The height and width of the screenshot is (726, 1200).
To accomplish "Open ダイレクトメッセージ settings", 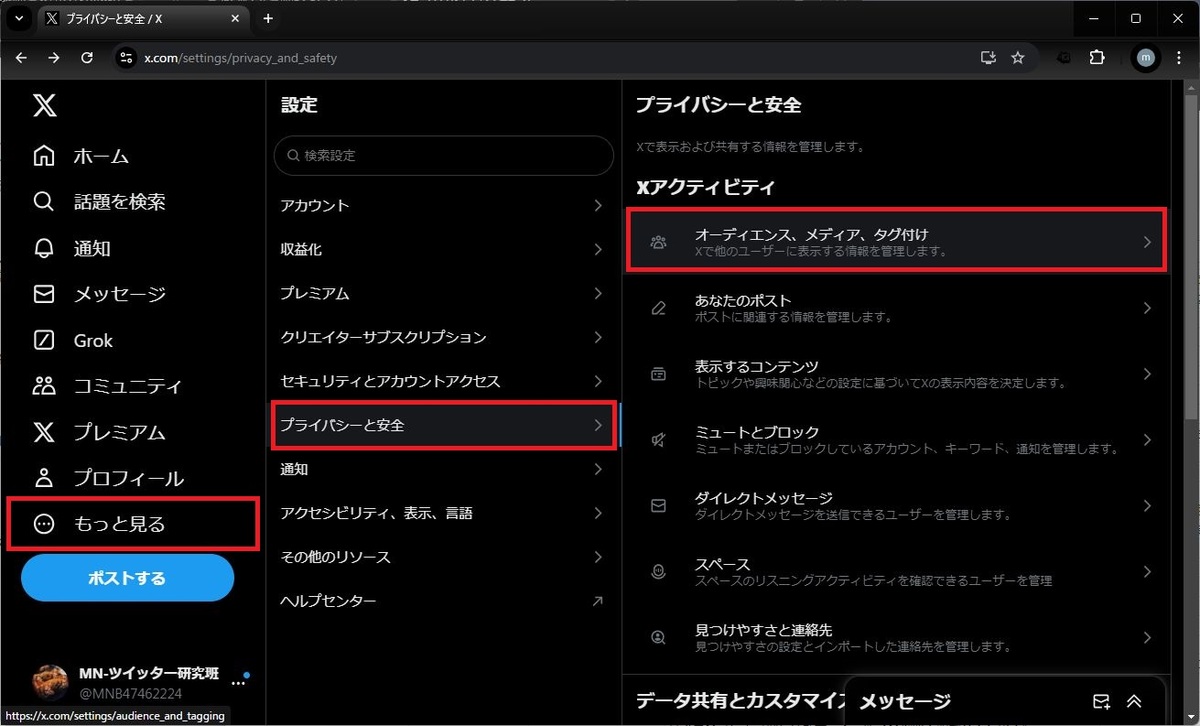I will [x=896, y=506].
